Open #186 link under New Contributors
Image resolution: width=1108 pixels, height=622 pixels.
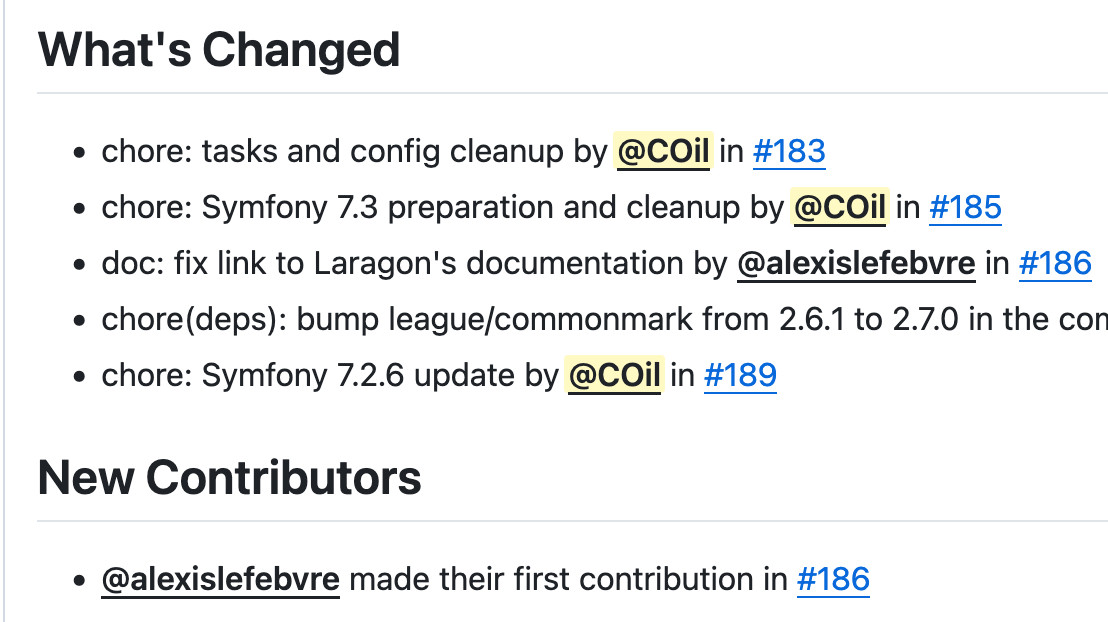(x=833, y=579)
